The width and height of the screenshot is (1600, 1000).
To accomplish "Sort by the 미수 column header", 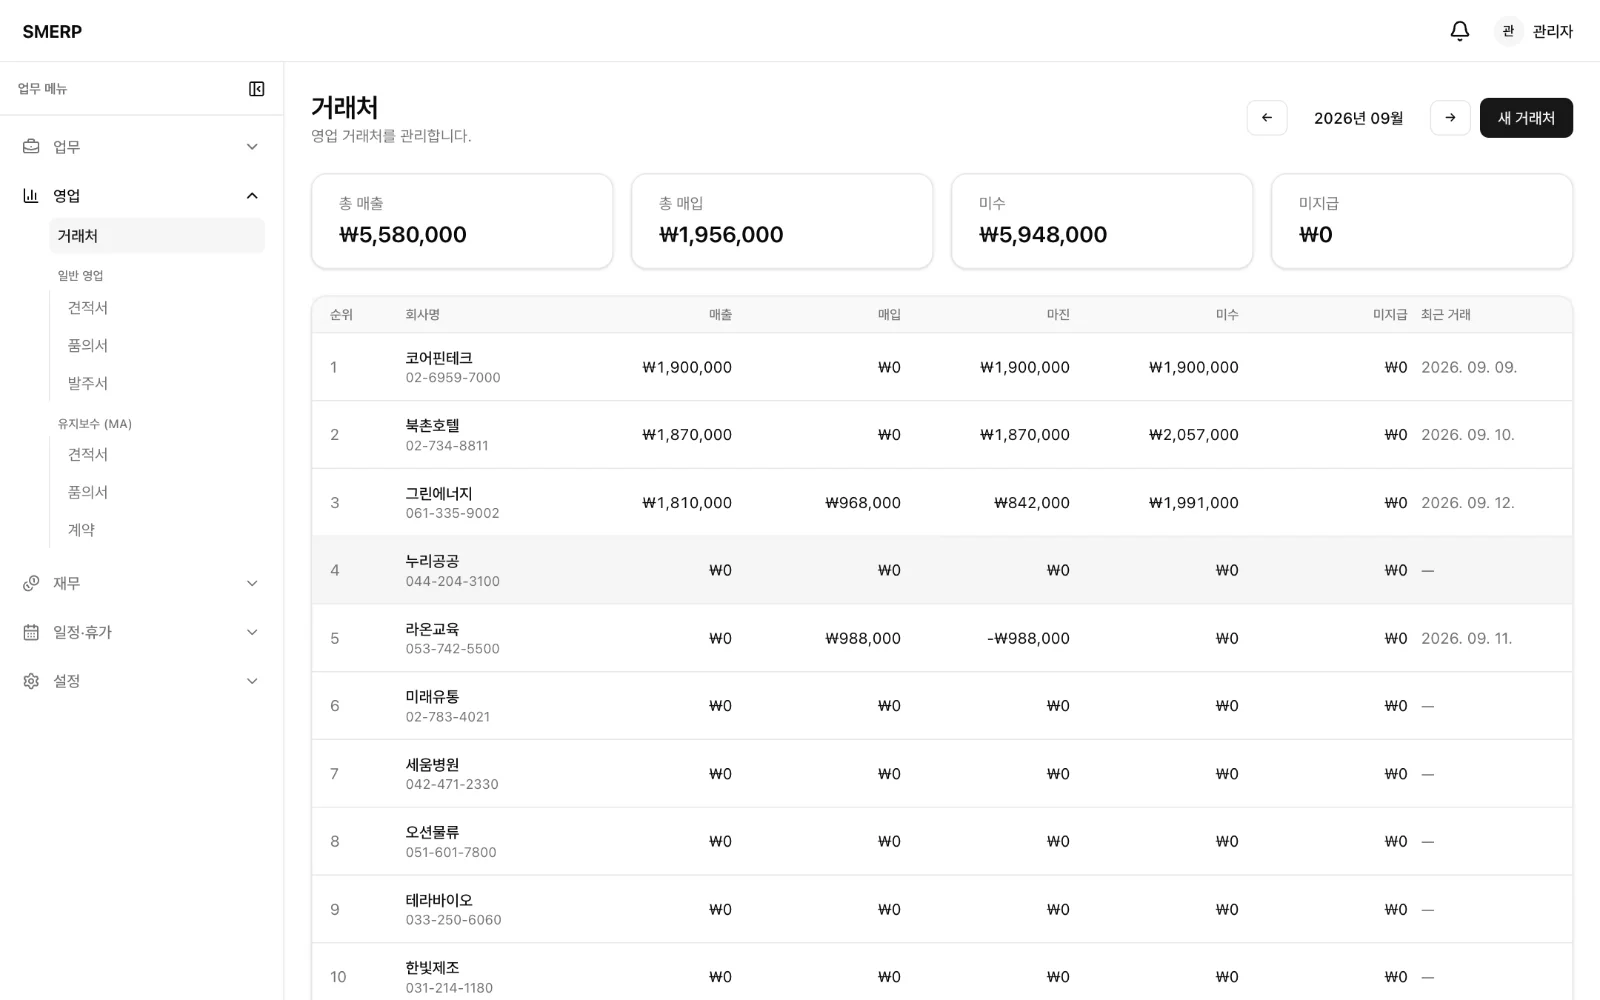I will point(1227,315).
